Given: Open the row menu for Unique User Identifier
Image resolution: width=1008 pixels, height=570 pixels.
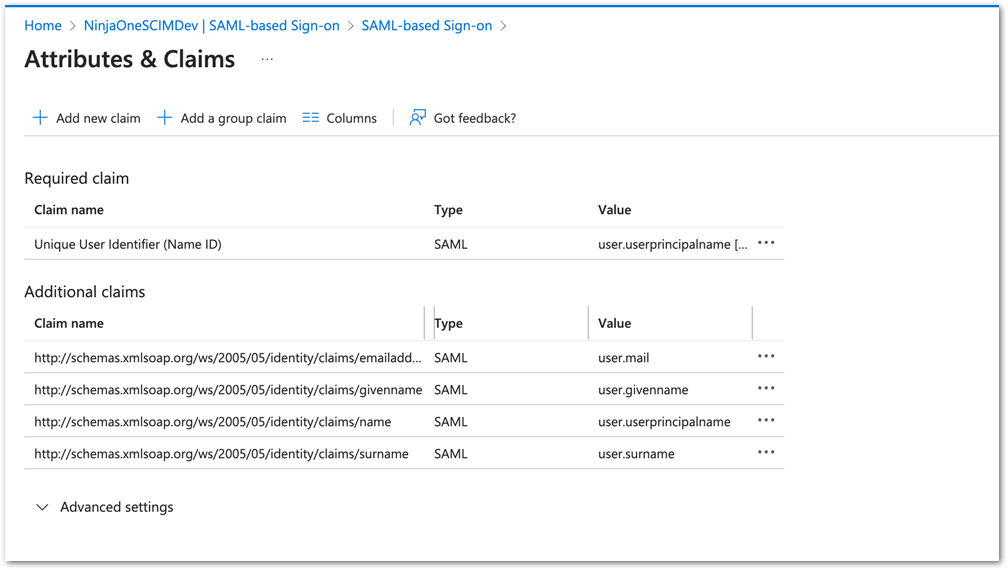Looking at the screenshot, I should click(x=766, y=243).
